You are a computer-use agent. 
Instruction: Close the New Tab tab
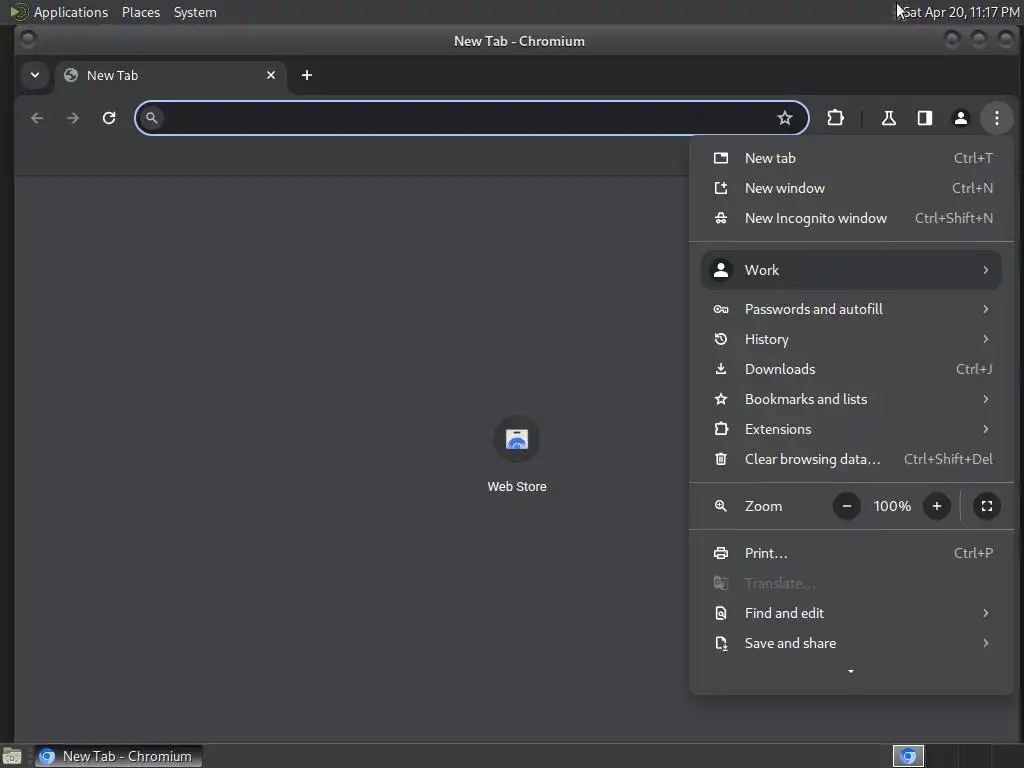271,75
